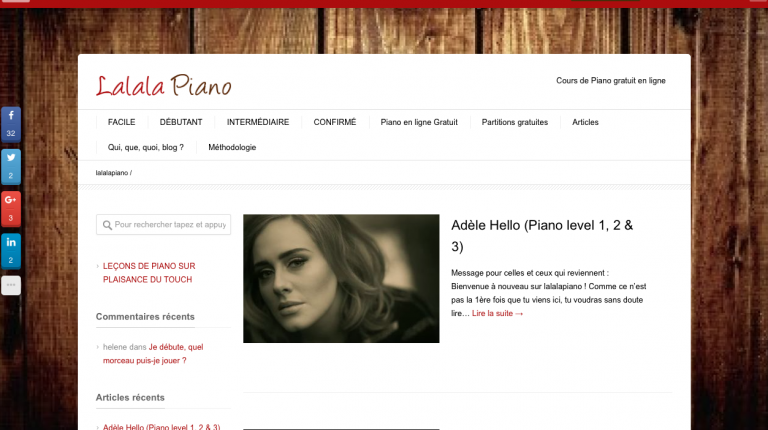Screen dimensions: 768x430
Task: Open Leçons de piano sur Plaisance du Touch
Action: click(x=149, y=273)
